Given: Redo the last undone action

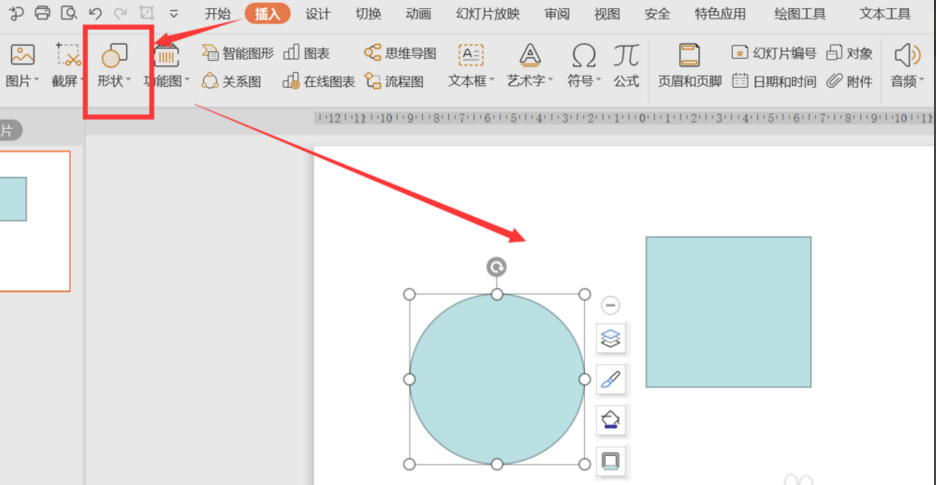Looking at the screenshot, I should 119,13.
